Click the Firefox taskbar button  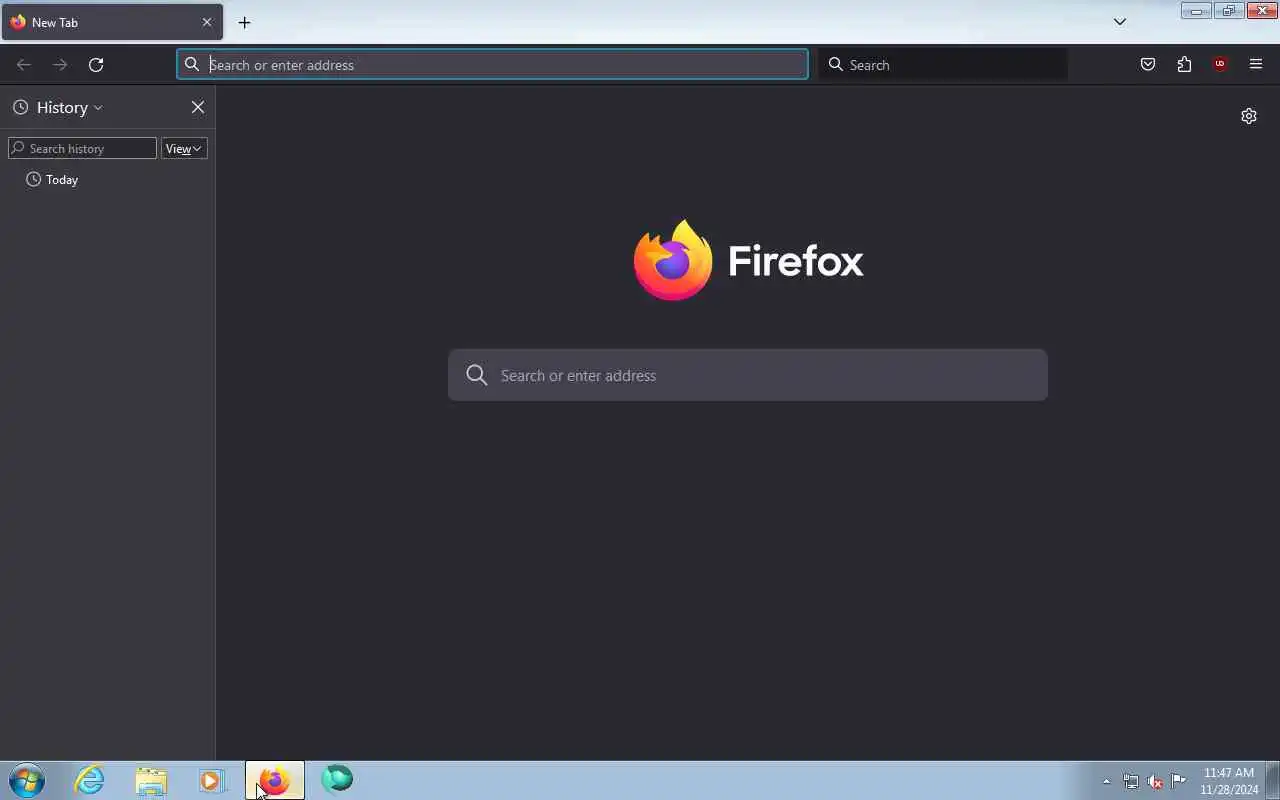coord(275,780)
